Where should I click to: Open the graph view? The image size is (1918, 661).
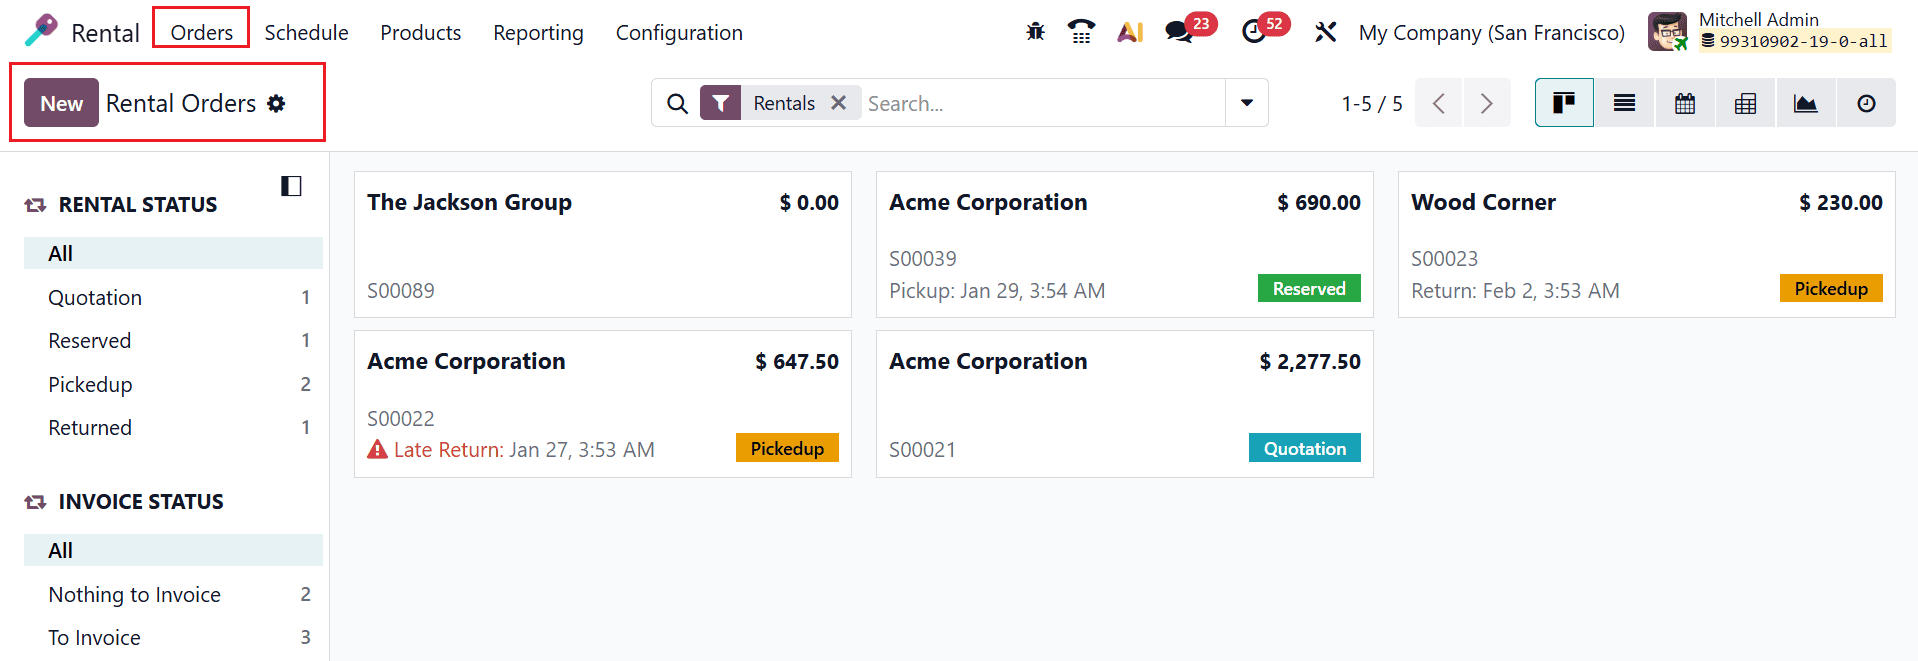tap(1805, 102)
